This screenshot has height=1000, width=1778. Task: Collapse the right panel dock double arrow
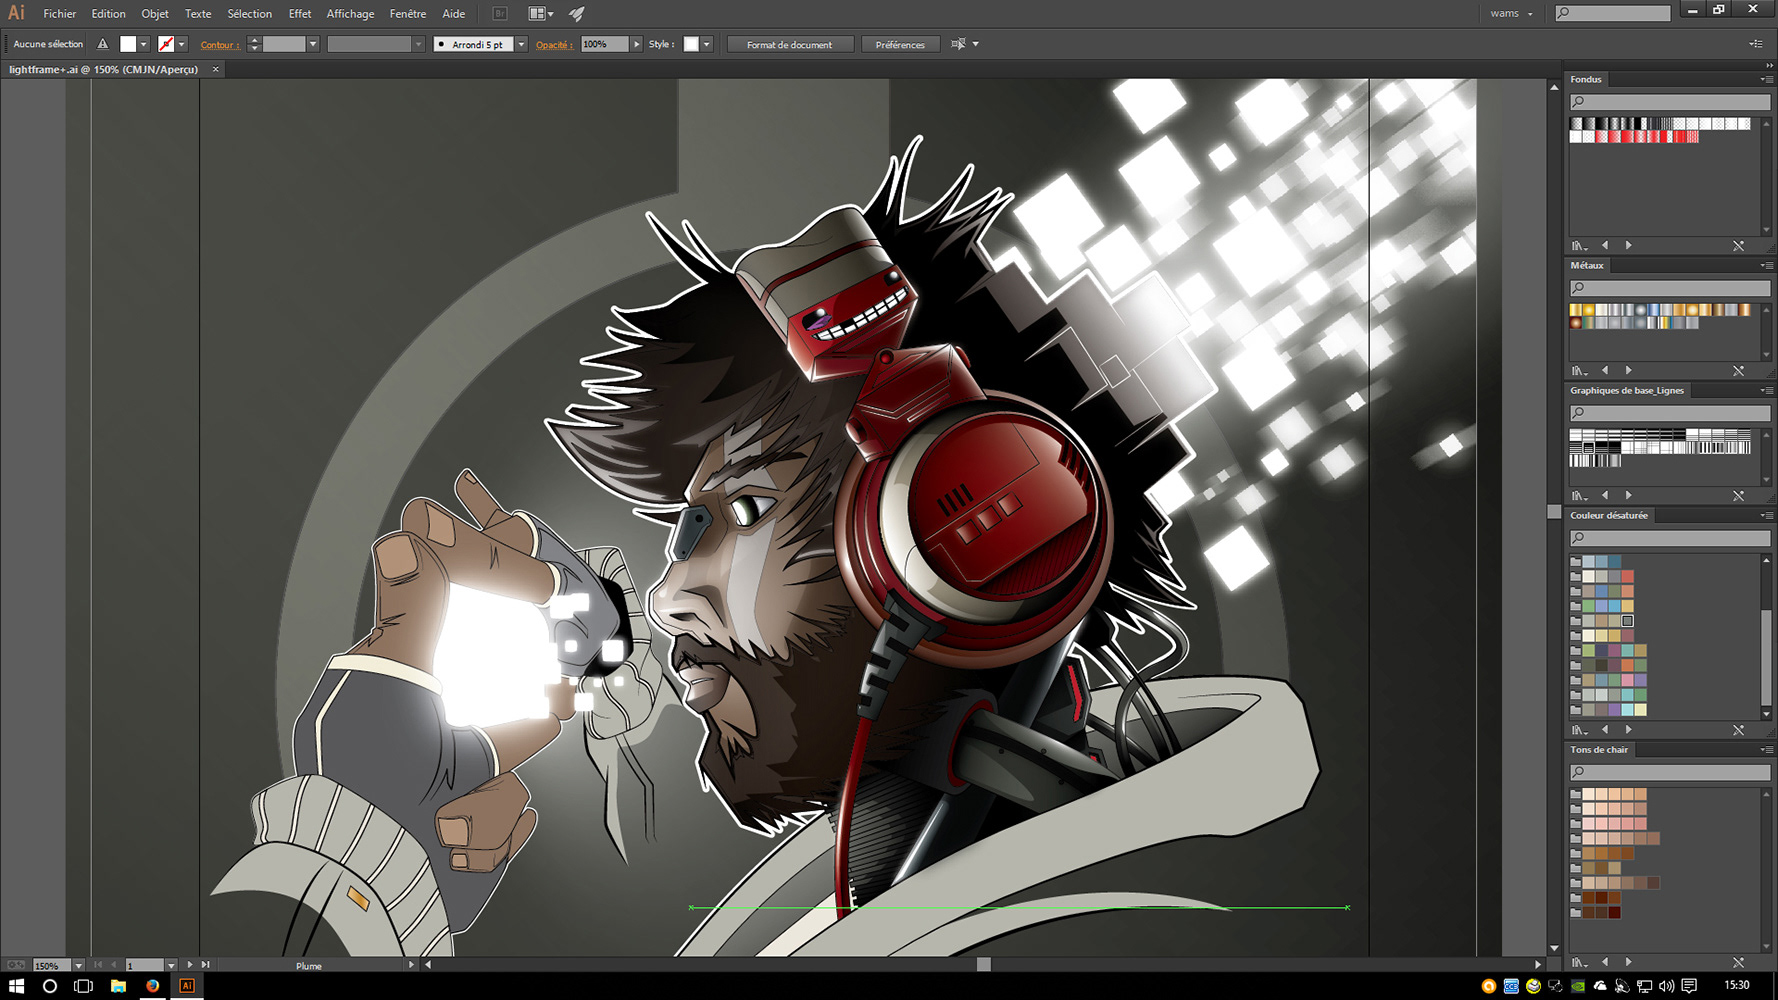click(1768, 65)
